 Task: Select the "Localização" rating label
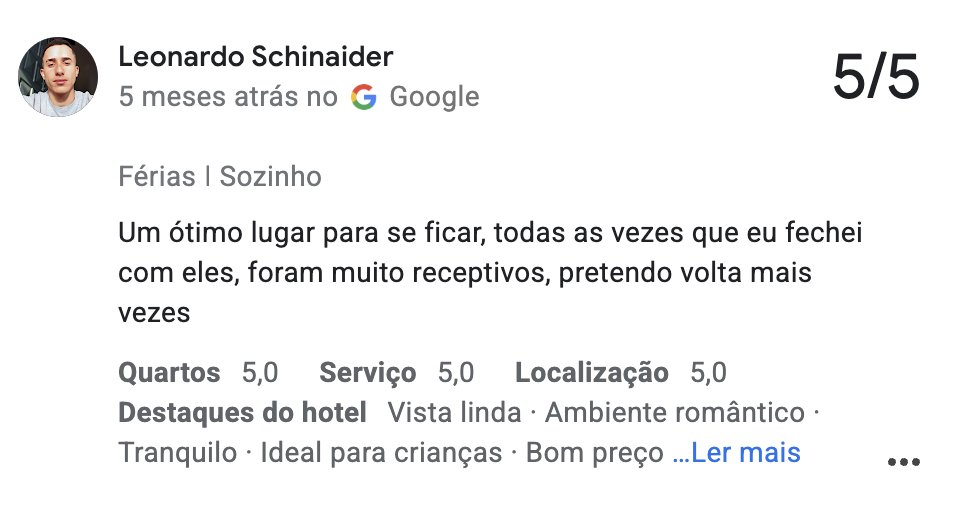click(592, 373)
